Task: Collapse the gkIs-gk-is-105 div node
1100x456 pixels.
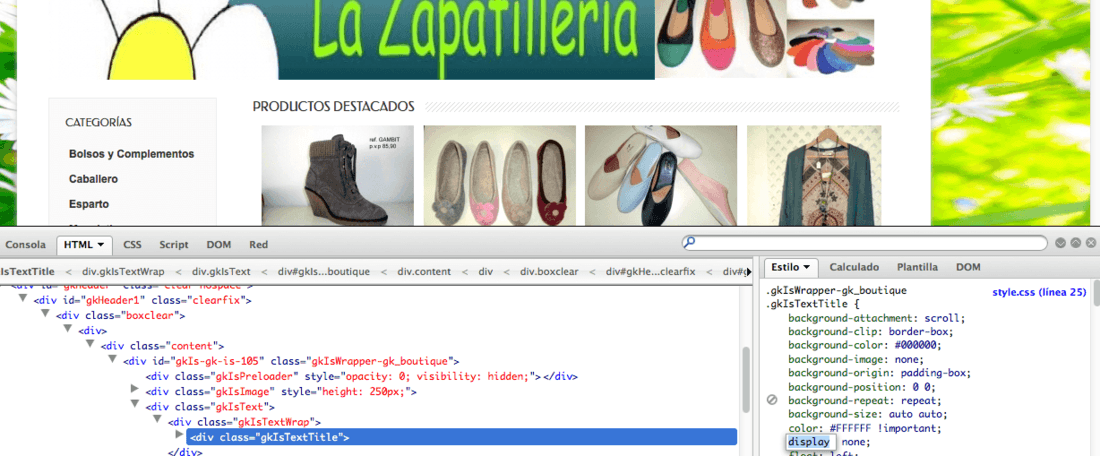Action: click(112, 359)
